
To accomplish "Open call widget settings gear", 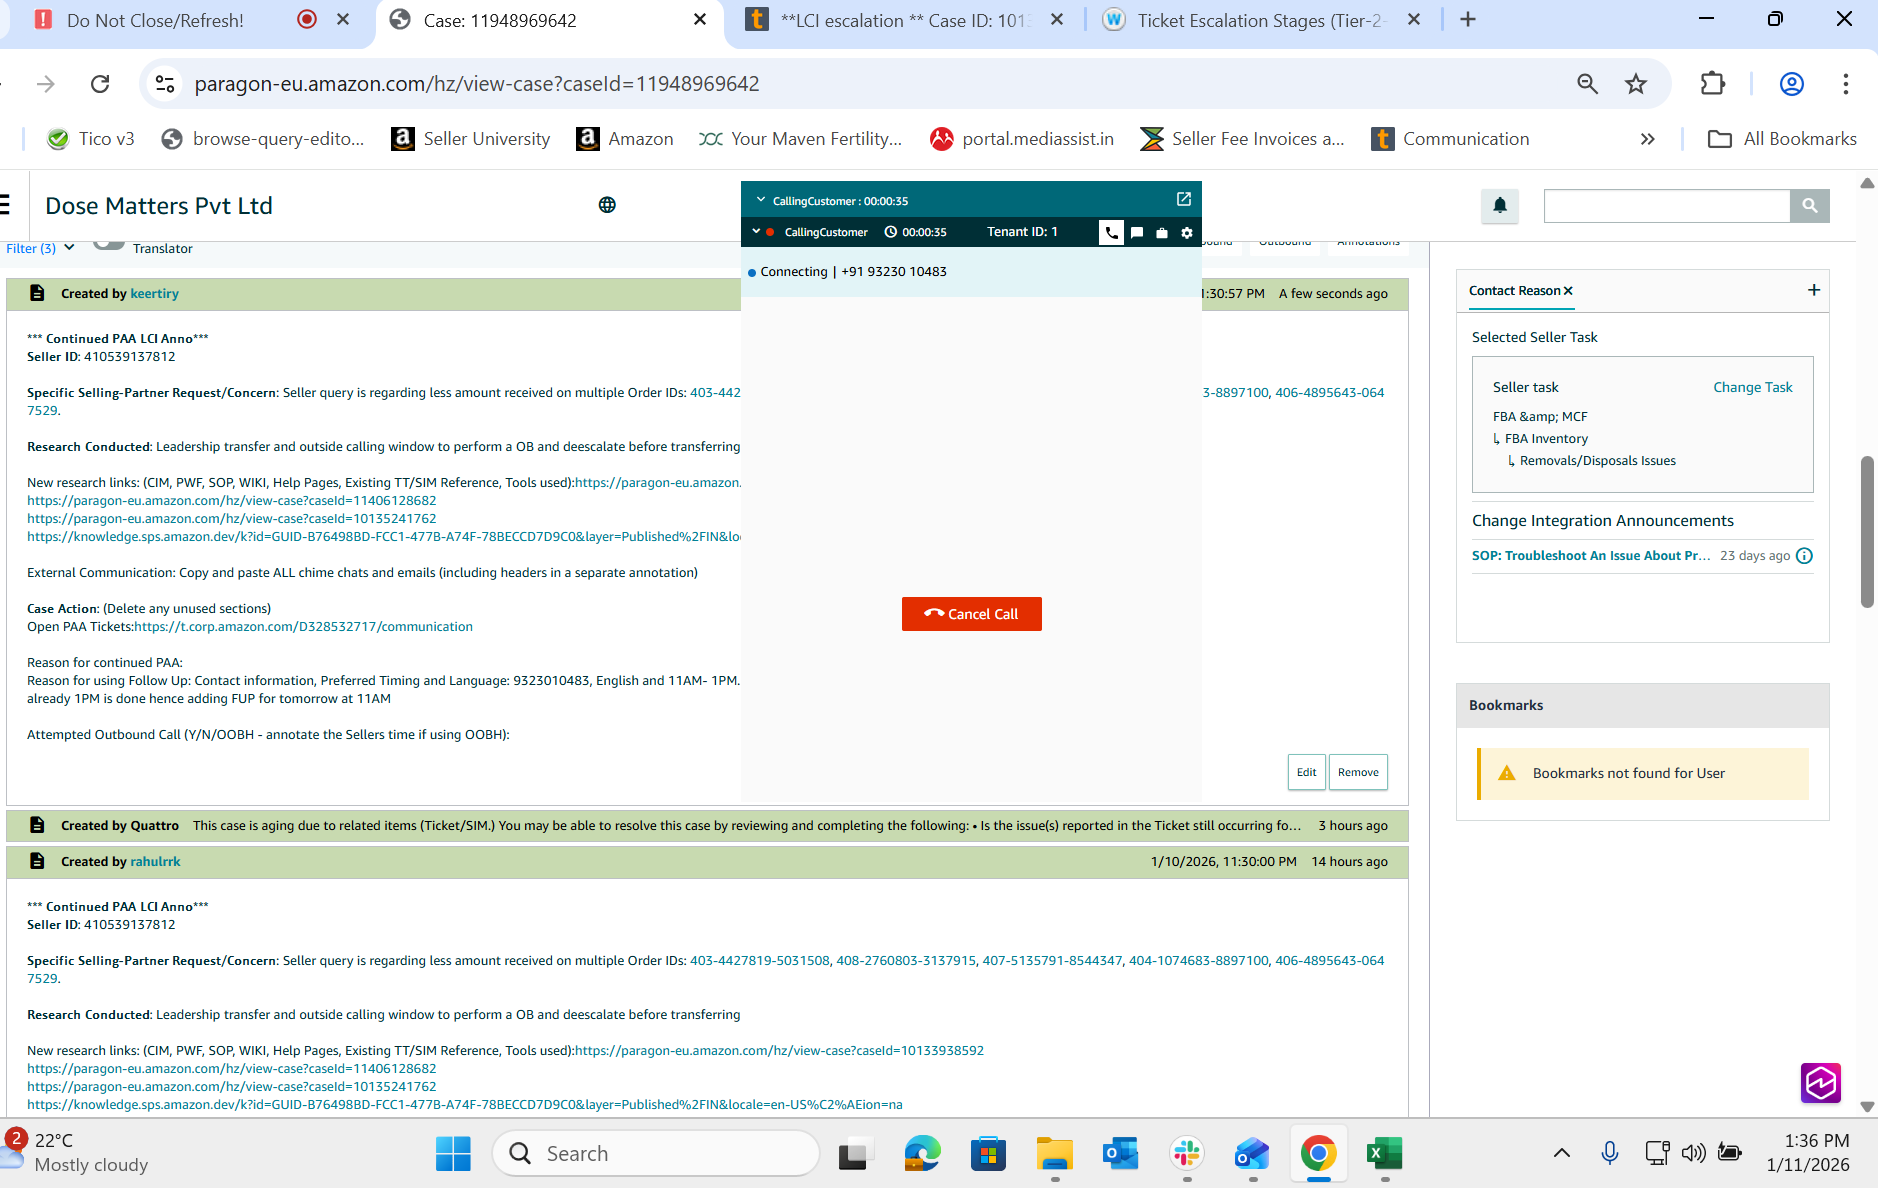I will click(x=1187, y=232).
